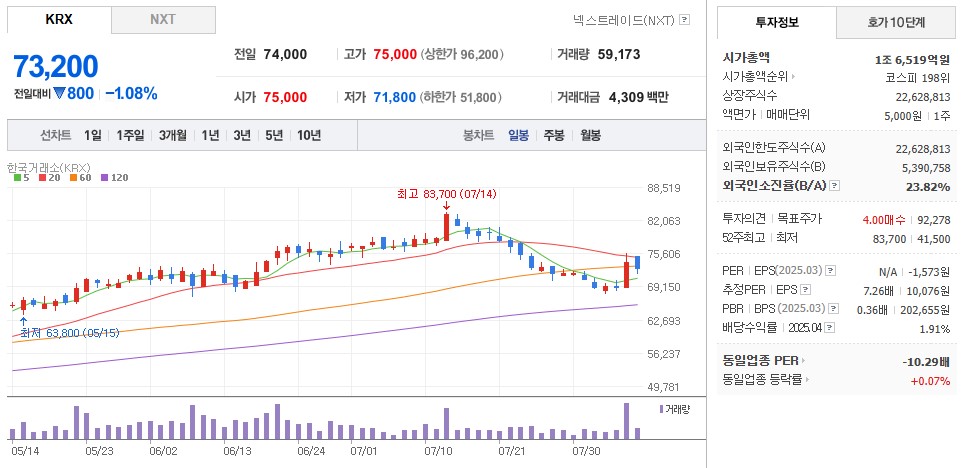This screenshot has height=468, width=966.
Task: Click the 시가총액순위 link label
Action: tap(755, 77)
